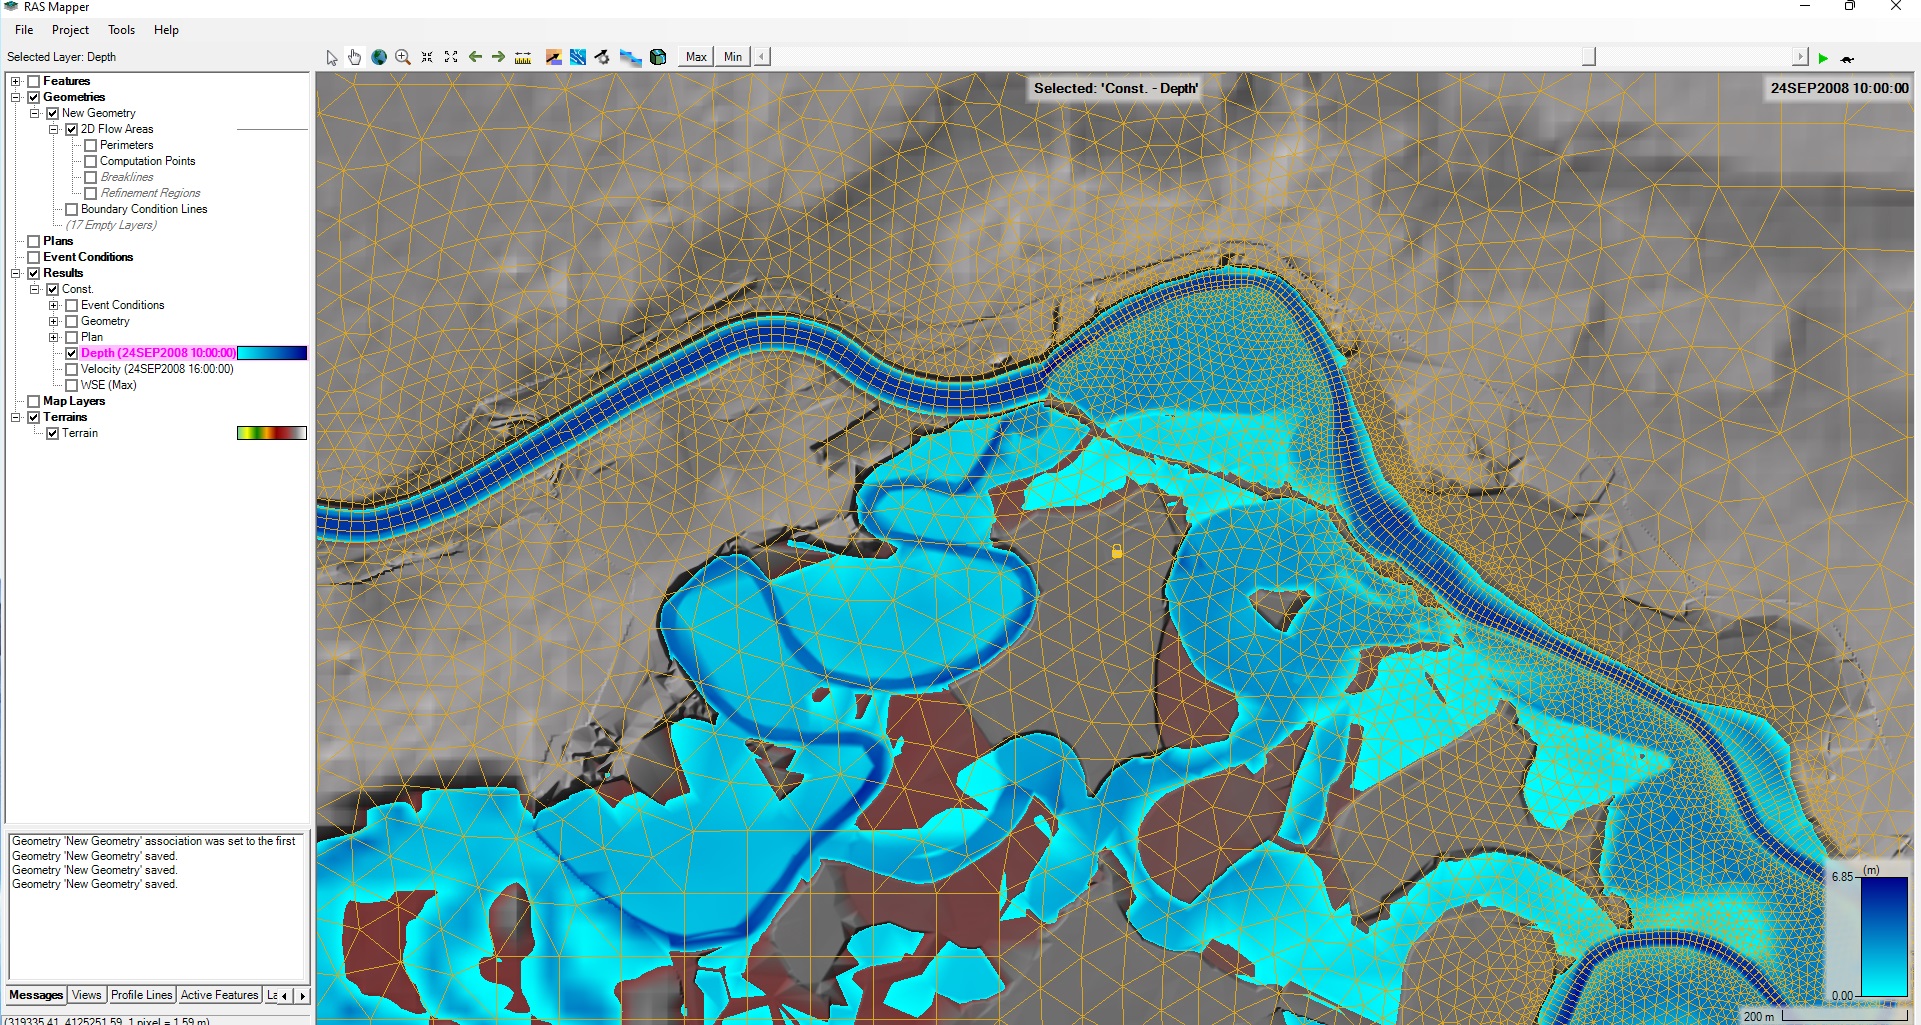Check the Velocity results layer
1921x1025 pixels.
(71, 369)
